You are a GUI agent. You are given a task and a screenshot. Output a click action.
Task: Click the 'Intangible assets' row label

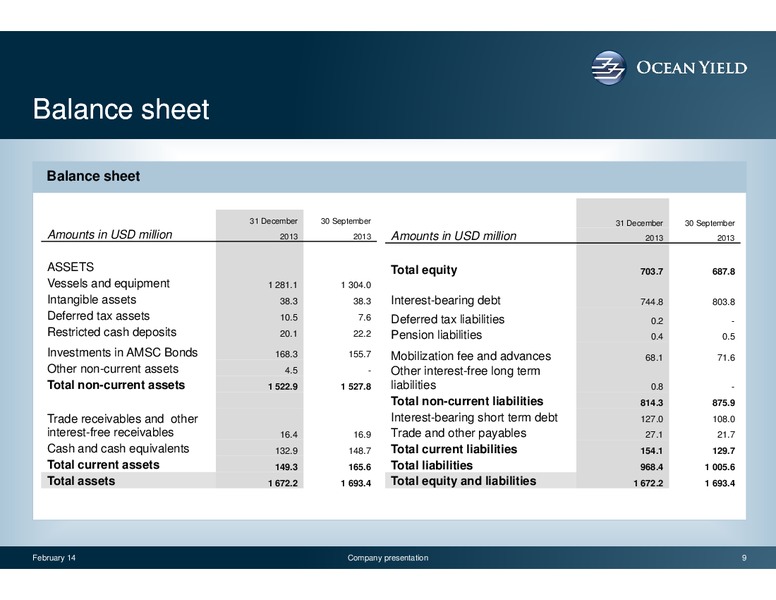tap(92, 300)
